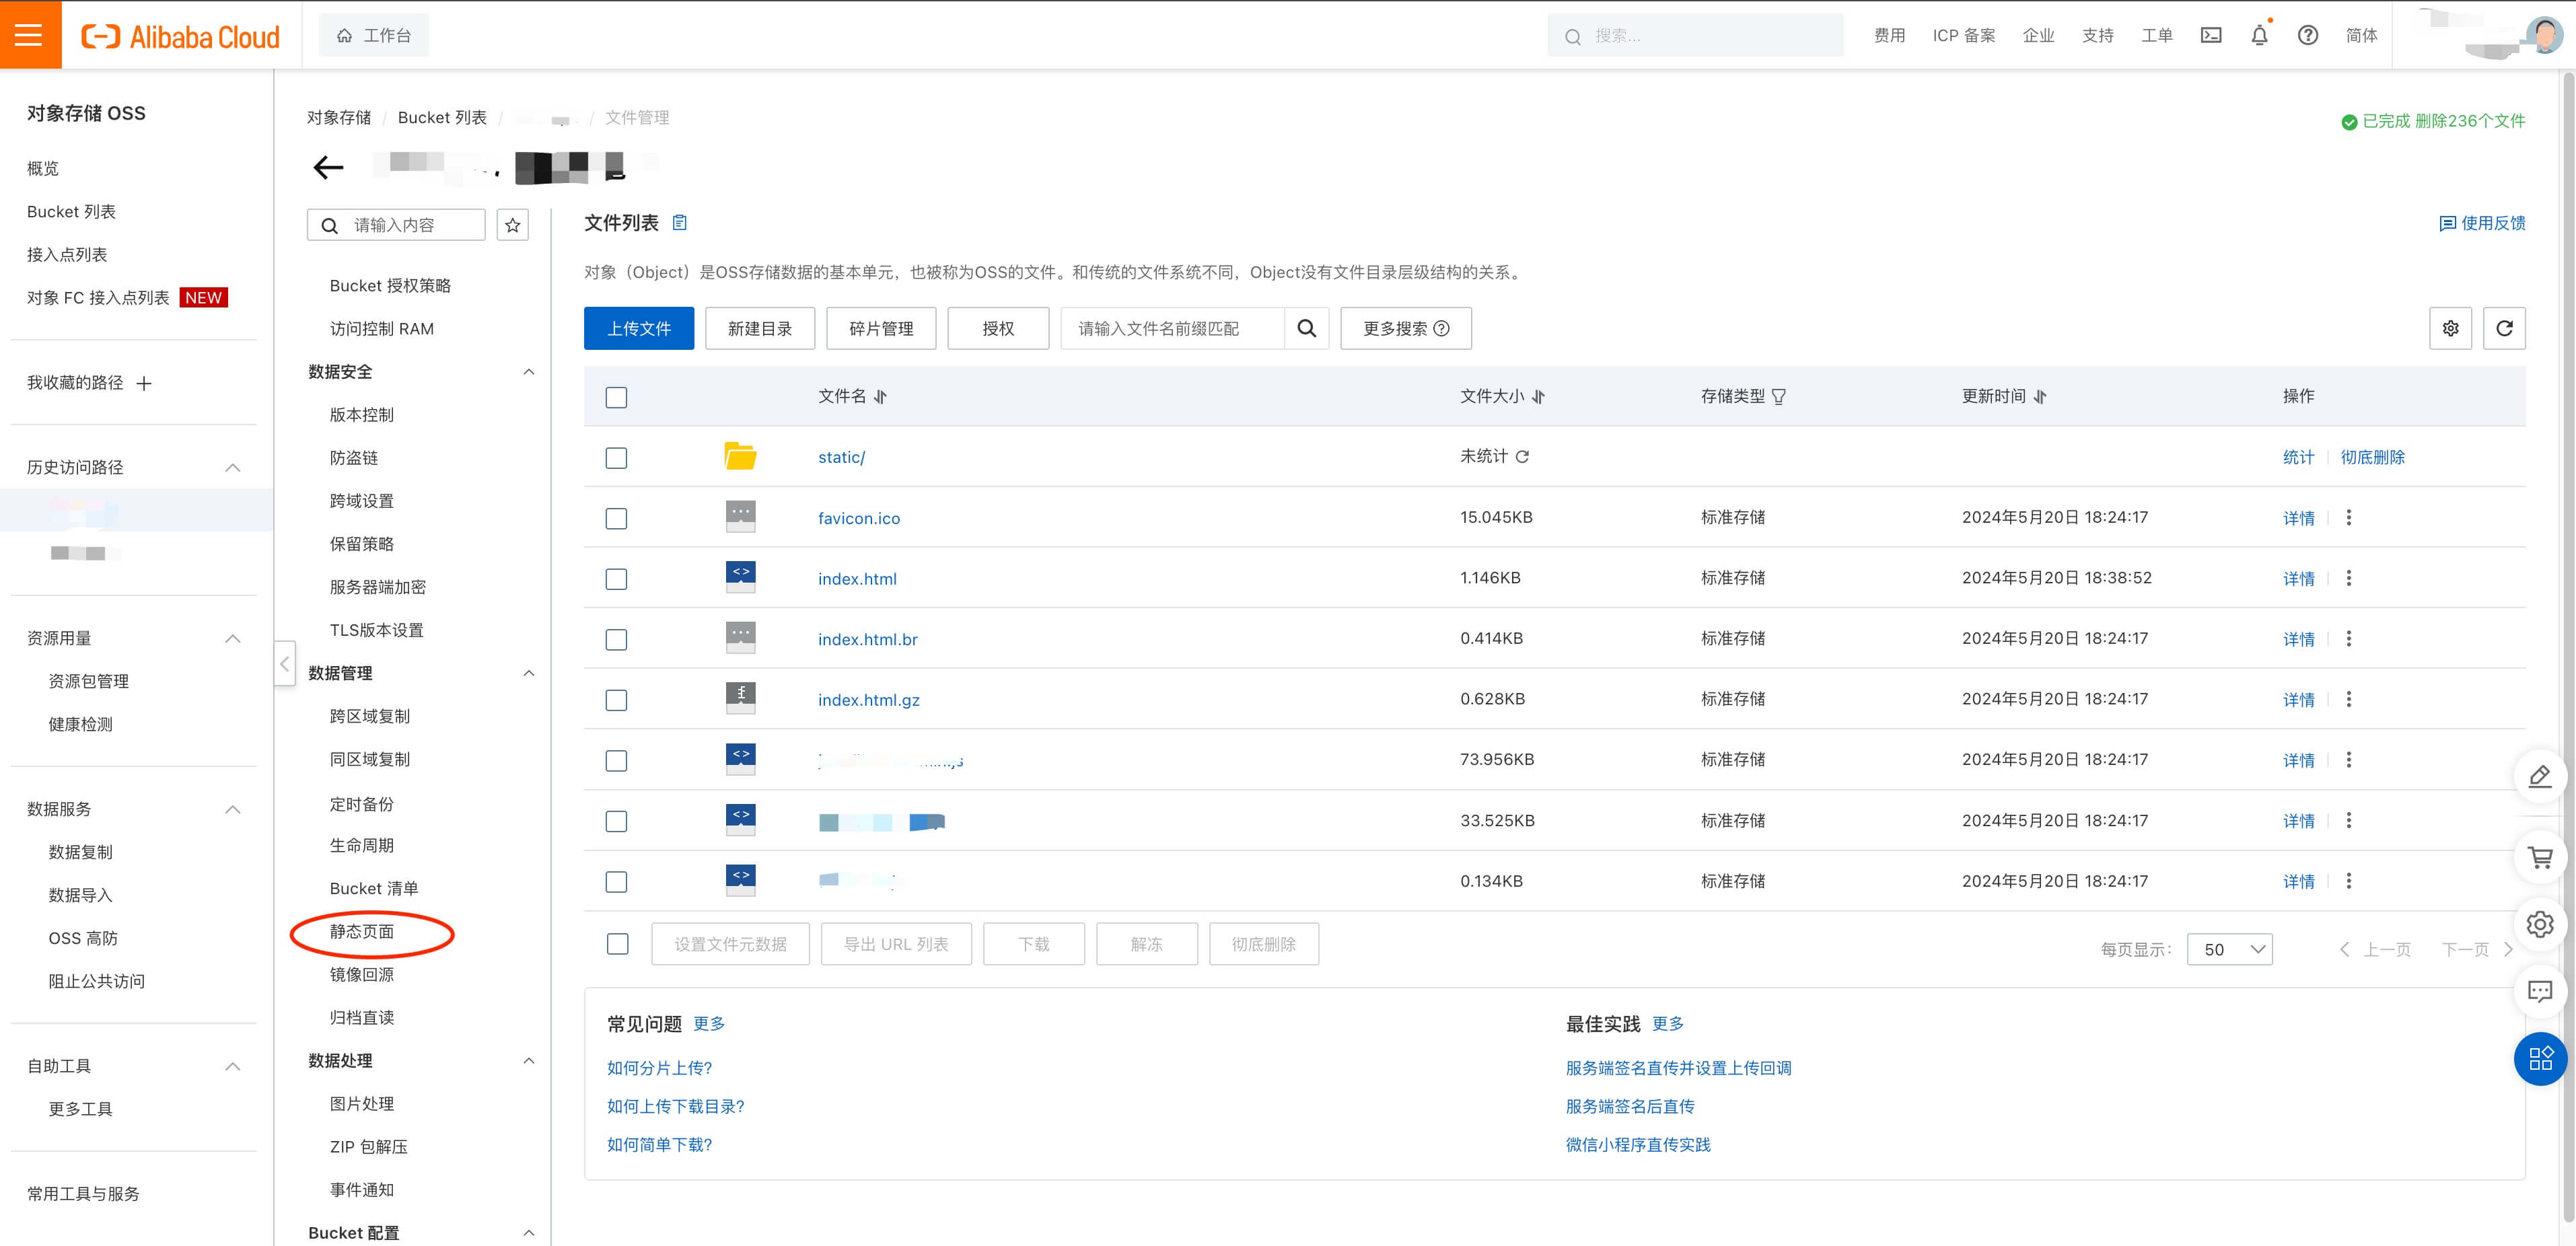Viewport: 2576px width, 1246px height.
Task: Check the index.html.gz row checkbox
Action: tap(616, 700)
